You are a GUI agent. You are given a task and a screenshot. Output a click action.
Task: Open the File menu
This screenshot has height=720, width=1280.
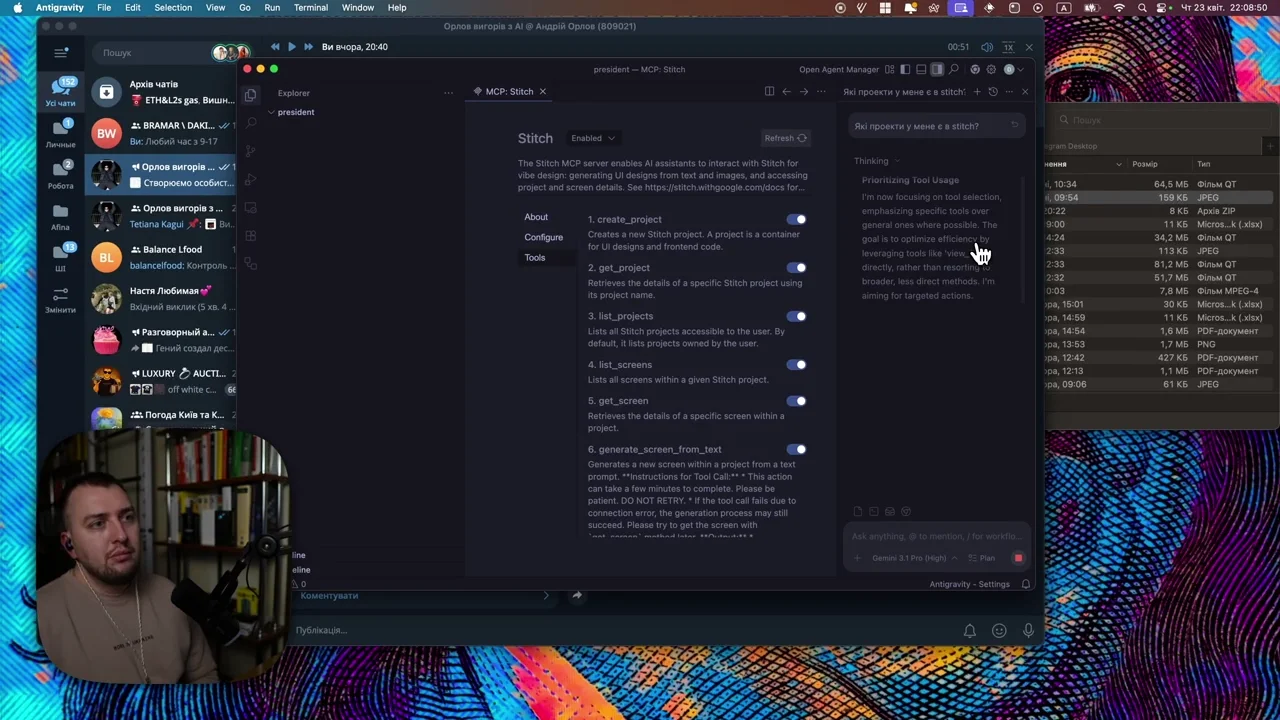coord(104,7)
